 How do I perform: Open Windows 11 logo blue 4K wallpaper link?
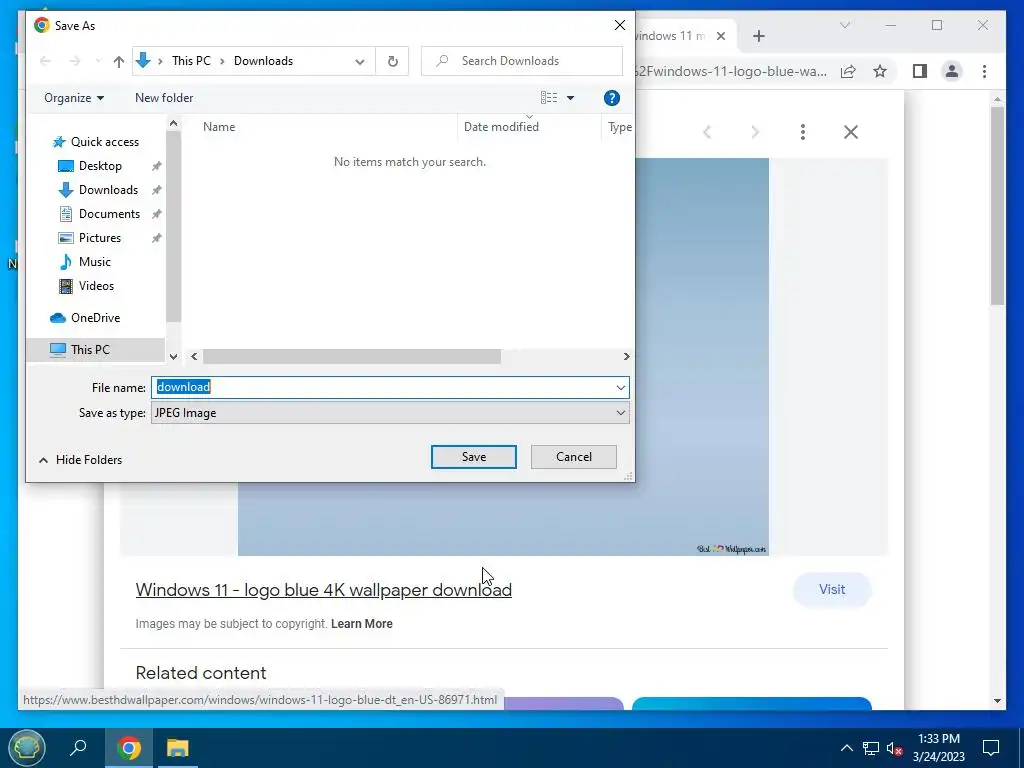point(323,590)
